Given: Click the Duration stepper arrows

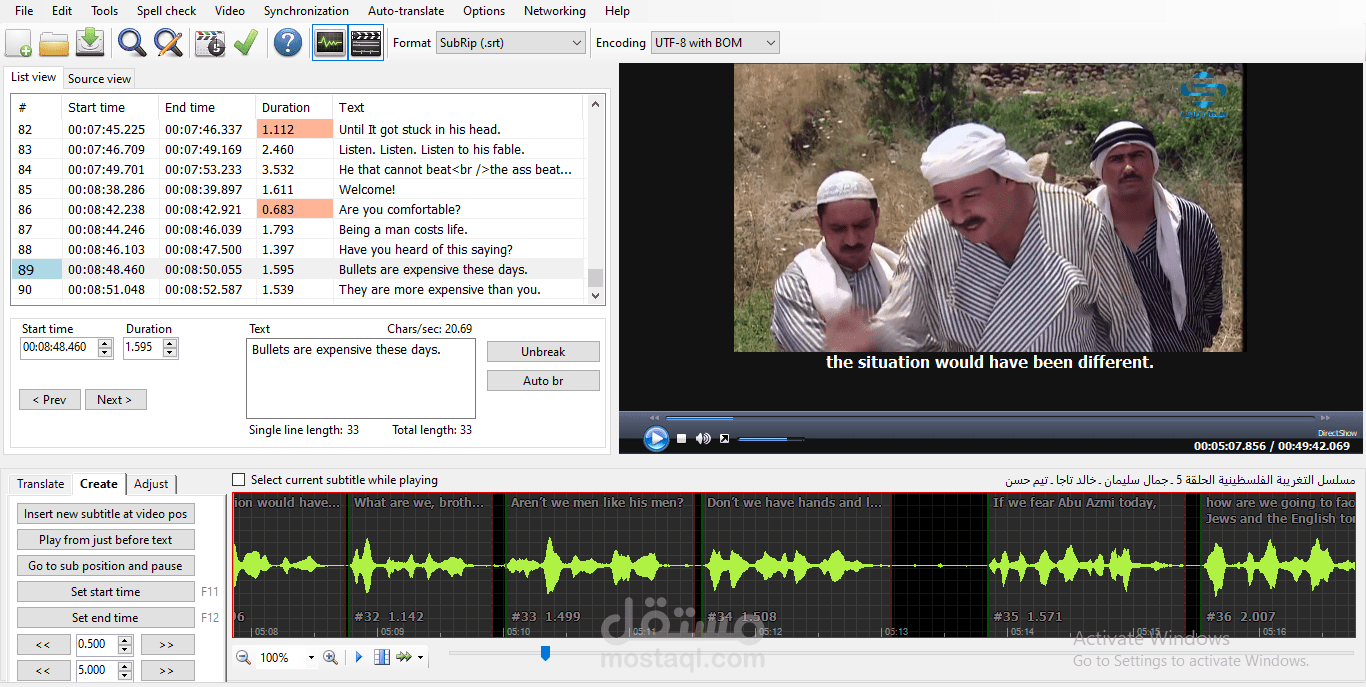Looking at the screenshot, I should point(170,348).
